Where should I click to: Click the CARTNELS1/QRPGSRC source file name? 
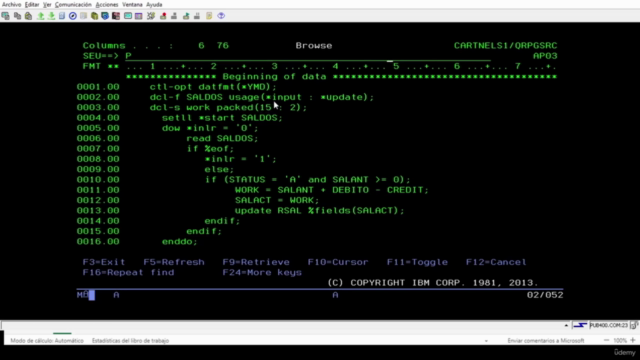pos(505,46)
